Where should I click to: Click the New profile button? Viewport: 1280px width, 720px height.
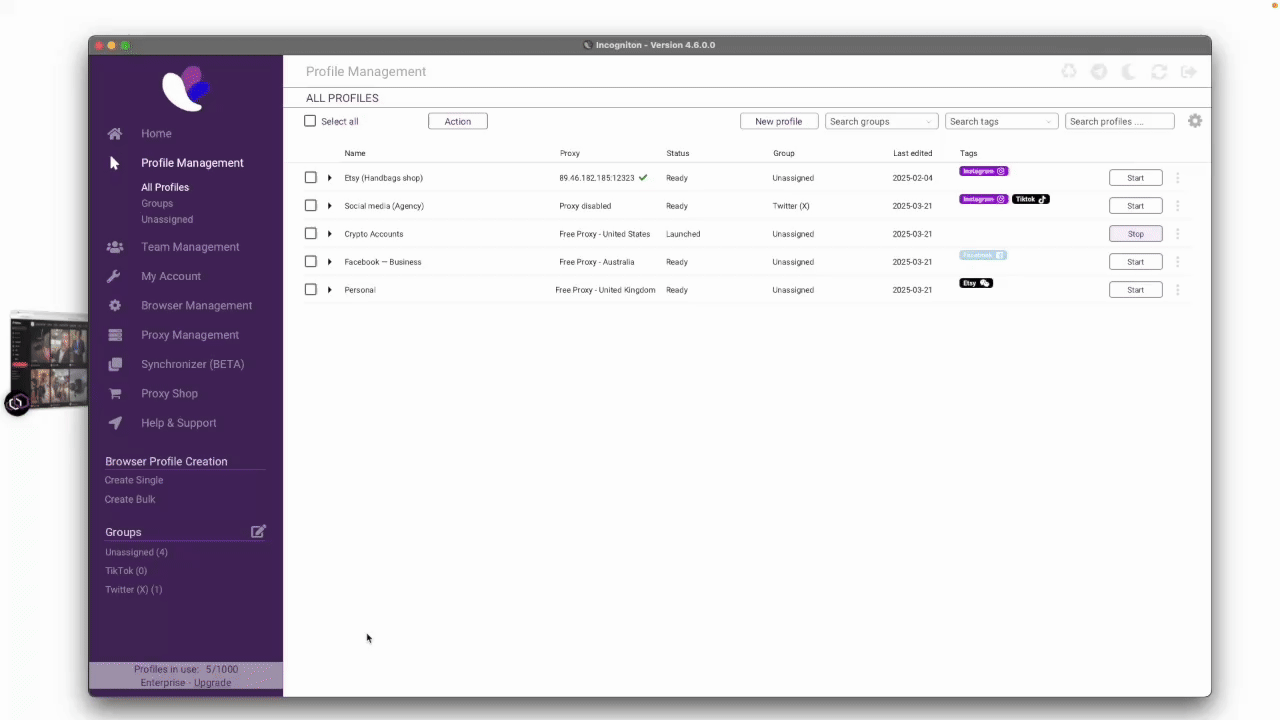point(778,121)
